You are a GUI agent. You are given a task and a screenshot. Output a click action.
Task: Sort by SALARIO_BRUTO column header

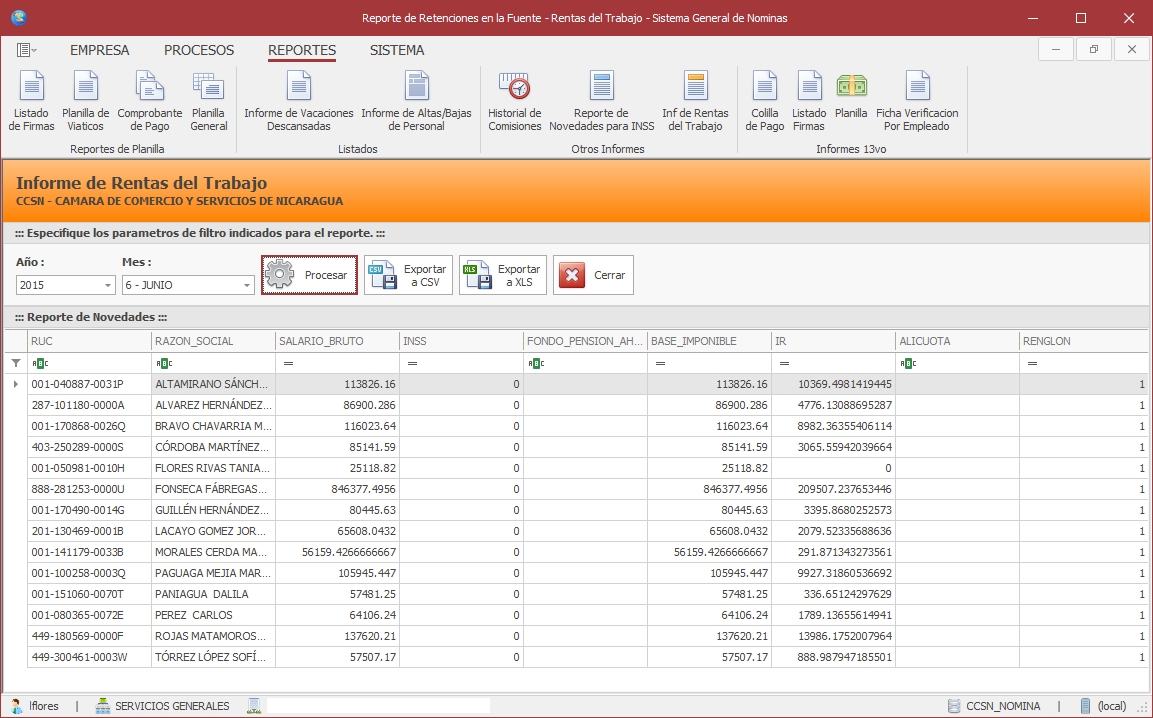pyautogui.click(x=338, y=341)
